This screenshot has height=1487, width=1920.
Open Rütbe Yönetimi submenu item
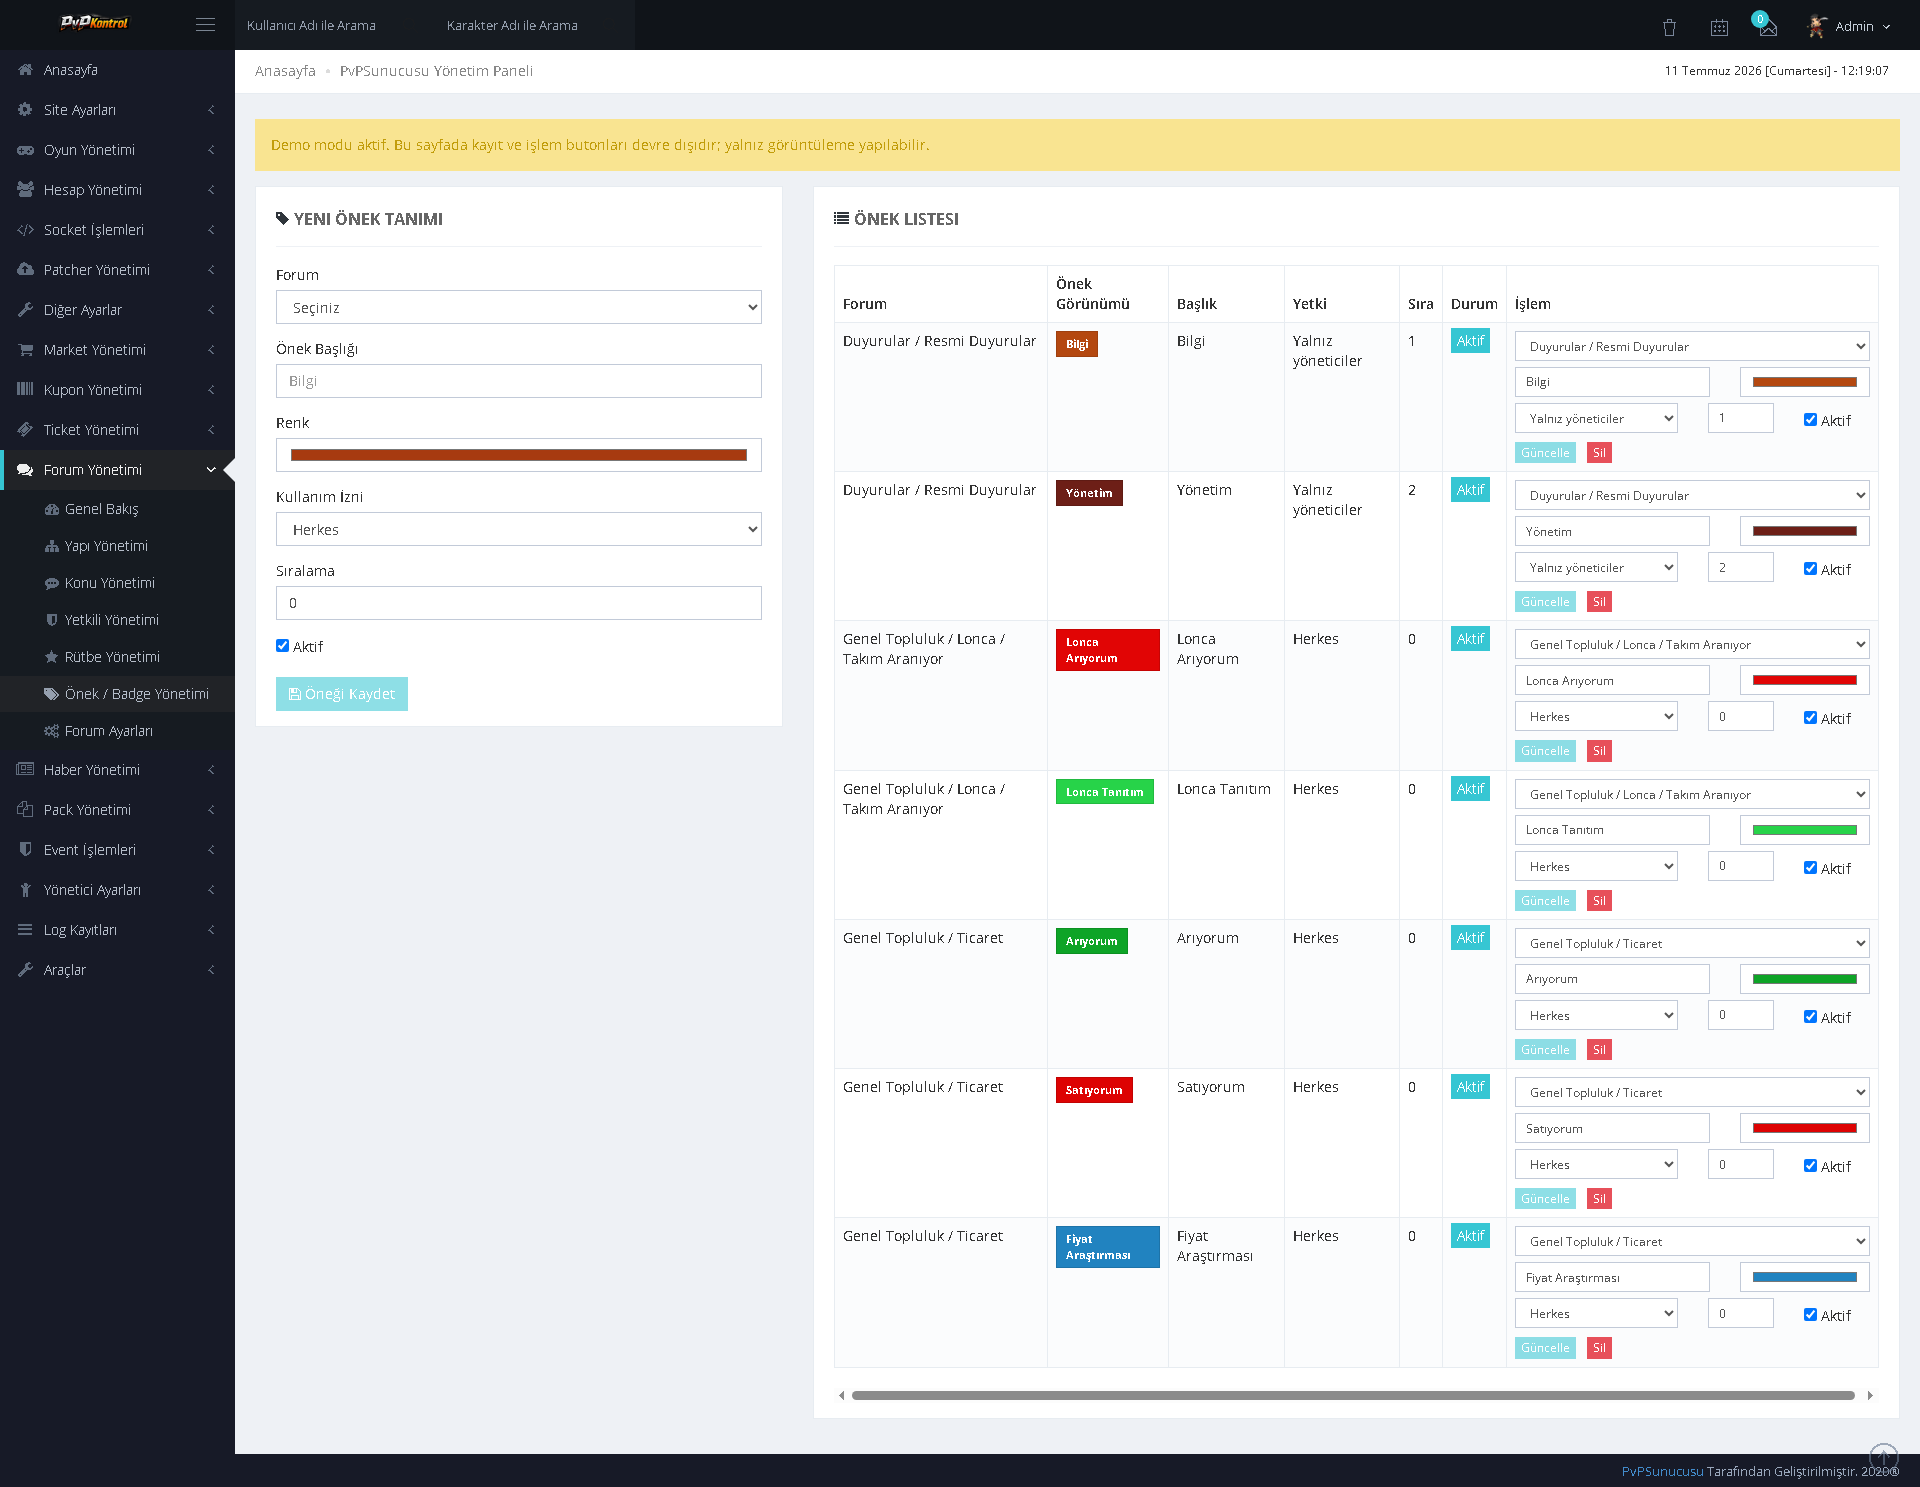pos(117,657)
